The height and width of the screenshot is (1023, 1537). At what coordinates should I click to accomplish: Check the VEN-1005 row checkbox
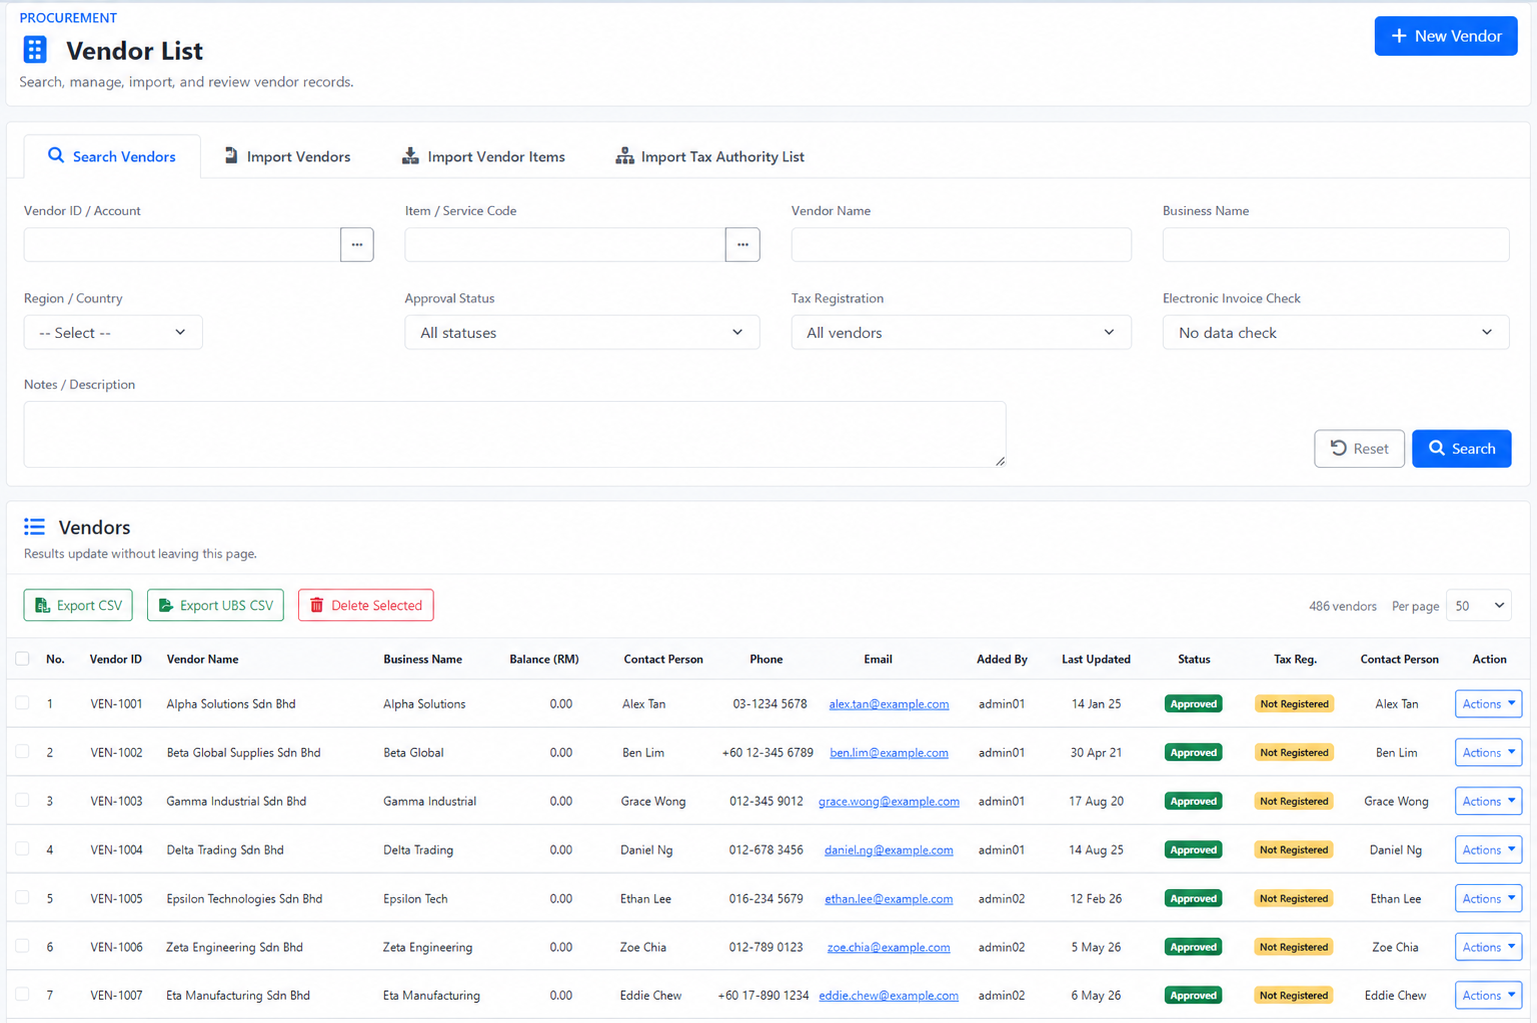pos(22,897)
